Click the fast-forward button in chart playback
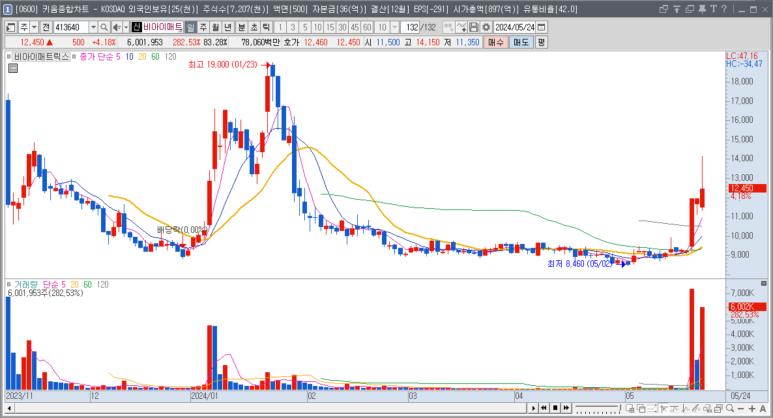773x418 pixels. point(566,408)
